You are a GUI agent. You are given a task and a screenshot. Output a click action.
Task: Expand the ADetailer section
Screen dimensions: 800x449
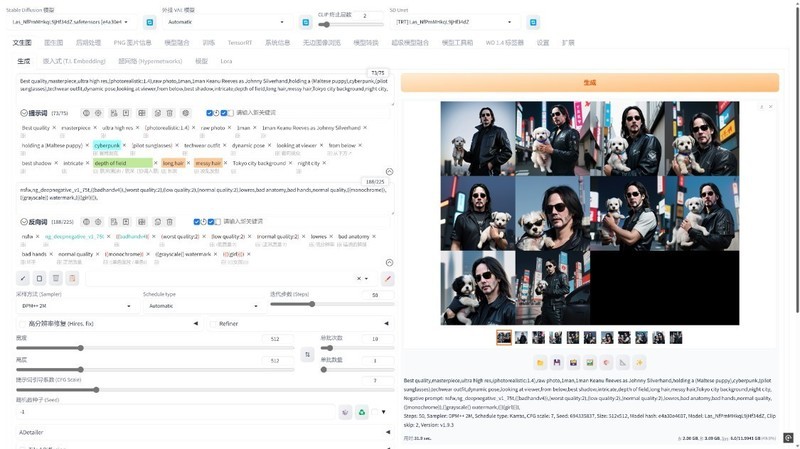pyautogui.click(x=200, y=432)
